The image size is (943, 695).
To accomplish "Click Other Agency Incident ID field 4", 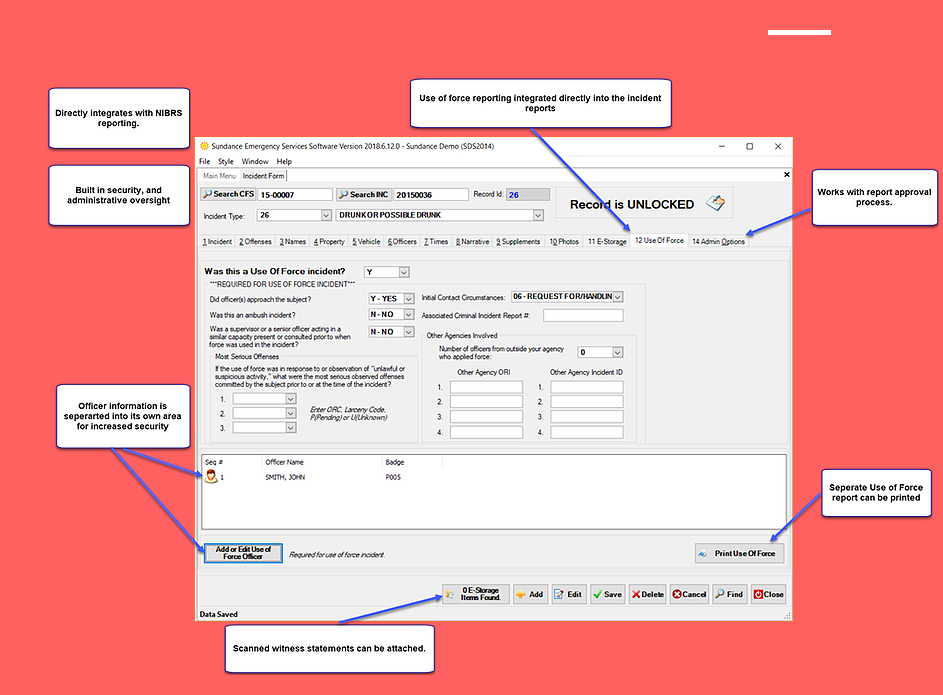I will point(586,432).
